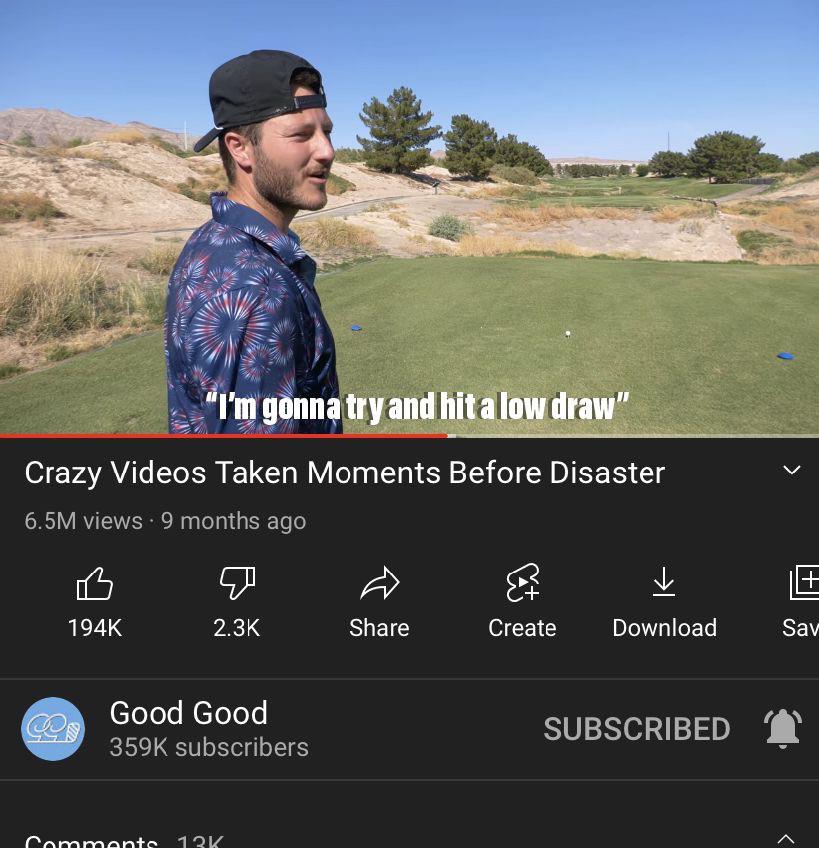Toggle the notification bell for Good Good

point(783,728)
